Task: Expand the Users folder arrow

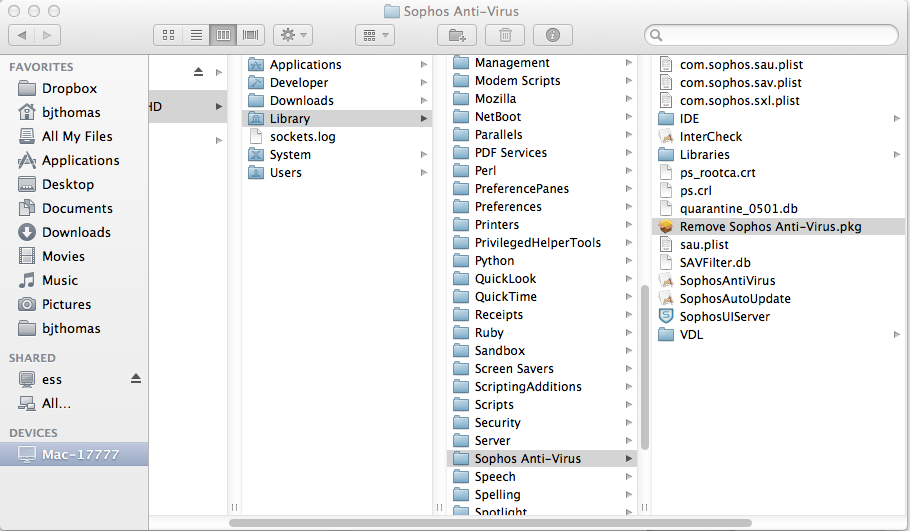Action: (424, 173)
